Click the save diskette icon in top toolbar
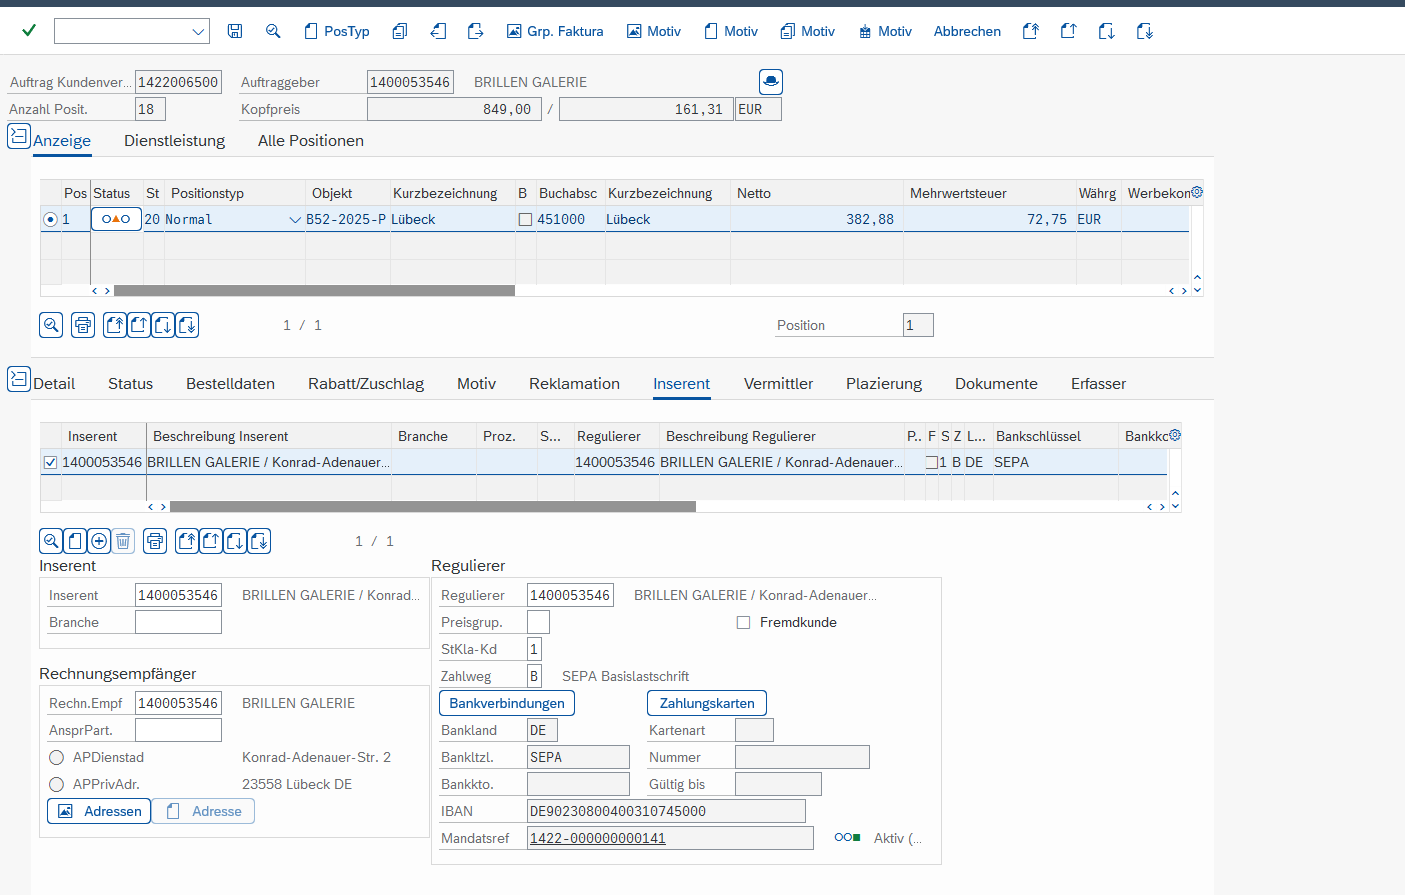 click(235, 31)
